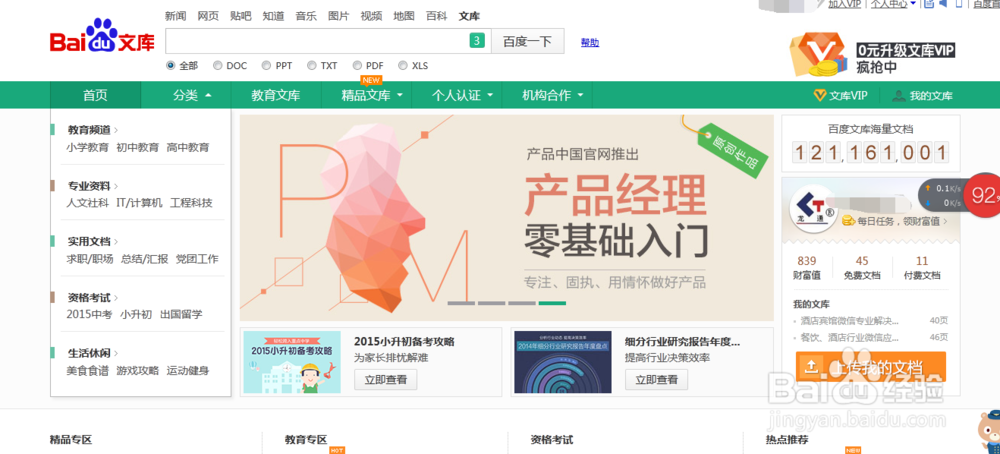1000x454 pixels.
Task: Open the 教育文库 navigation tab
Action: pos(276,96)
